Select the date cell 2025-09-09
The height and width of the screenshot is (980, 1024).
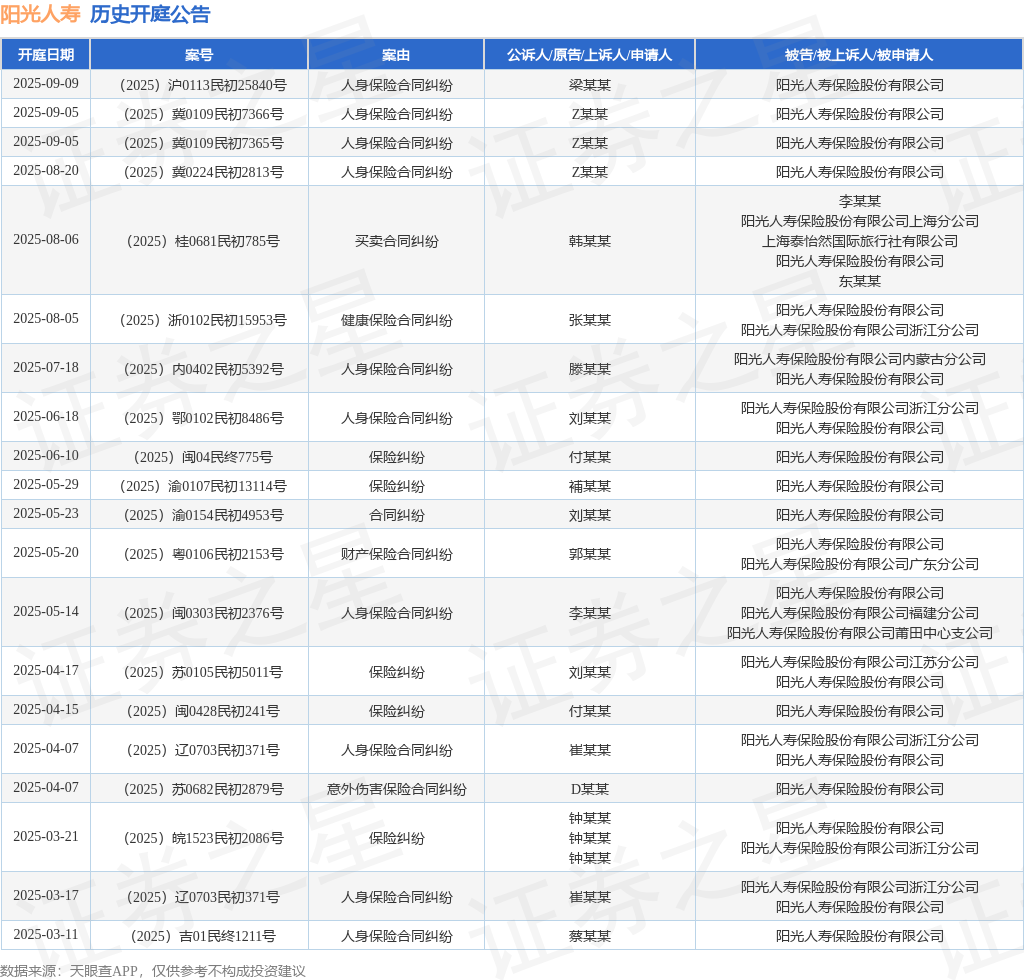[x=46, y=84]
